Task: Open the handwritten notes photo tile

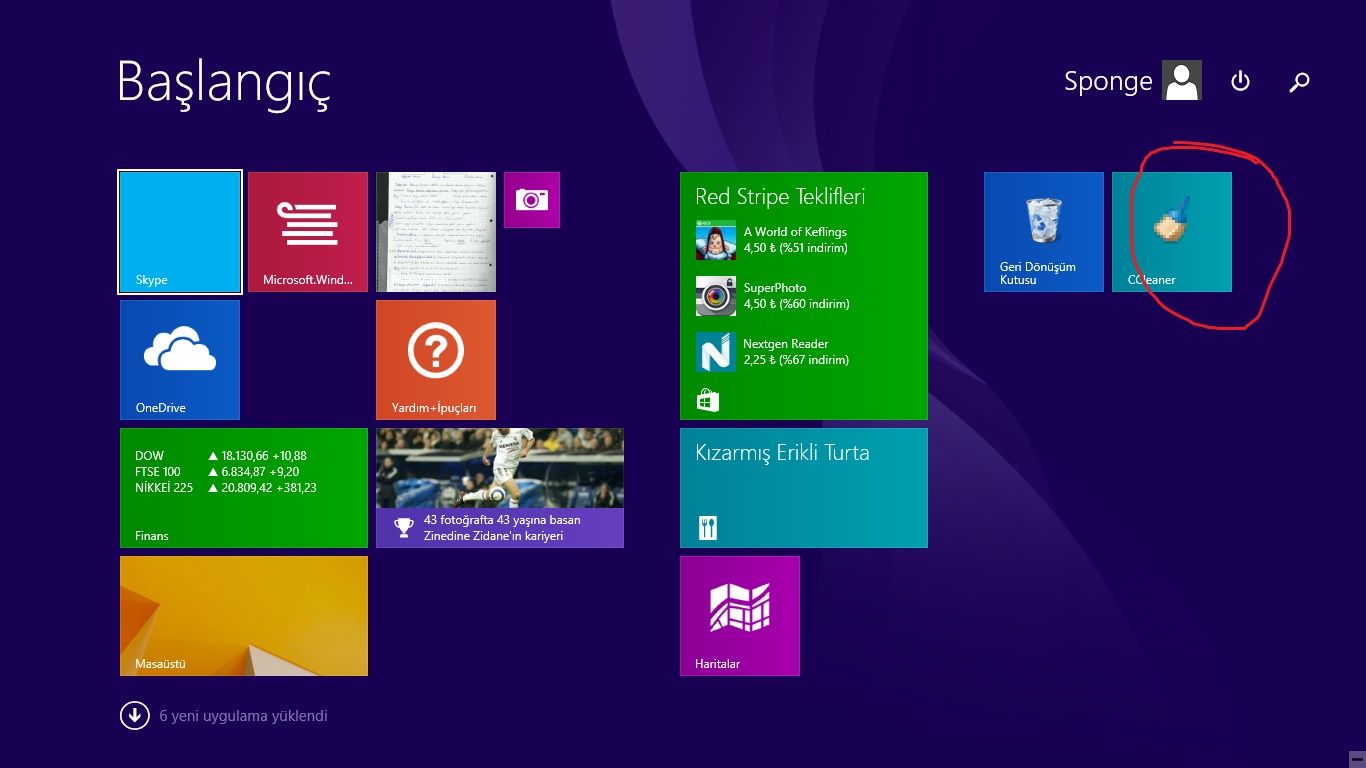Action: click(x=436, y=232)
